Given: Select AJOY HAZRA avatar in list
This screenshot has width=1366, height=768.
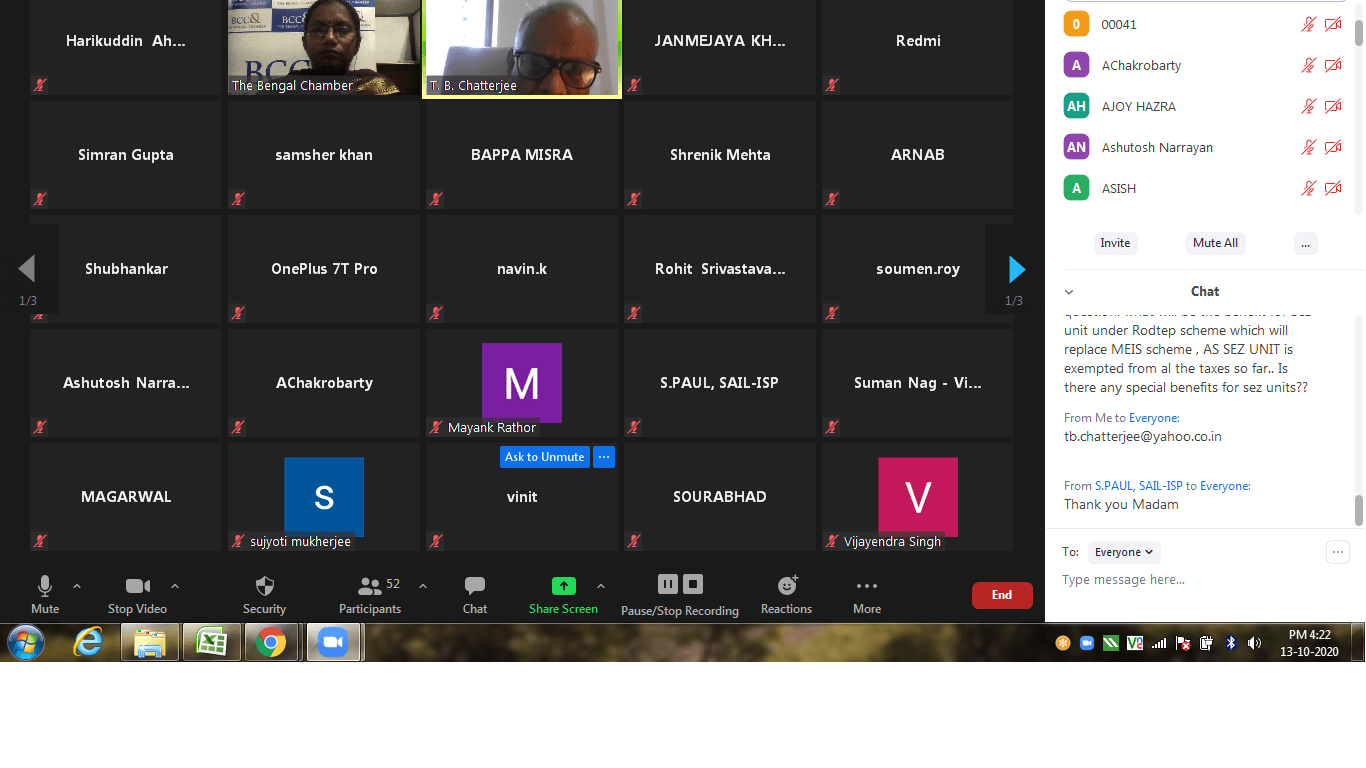Looking at the screenshot, I should click(x=1076, y=106).
